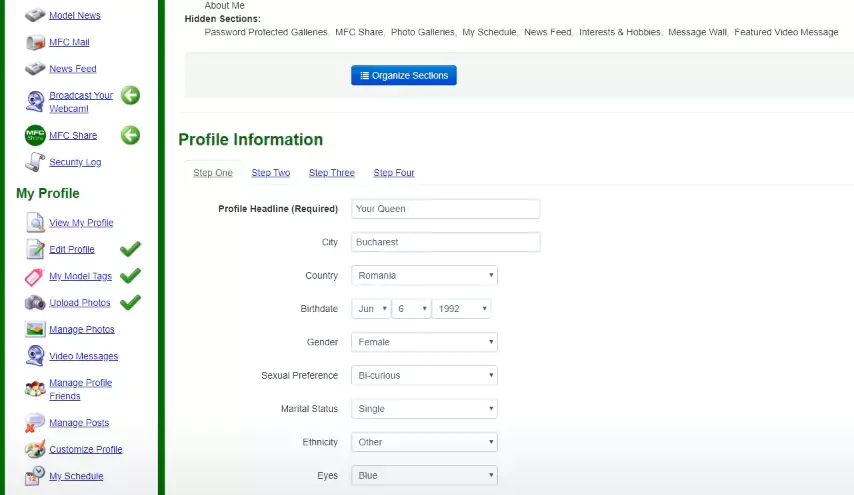Click the Customize Profile palette icon
This screenshot has height=495, width=854.
35,449
